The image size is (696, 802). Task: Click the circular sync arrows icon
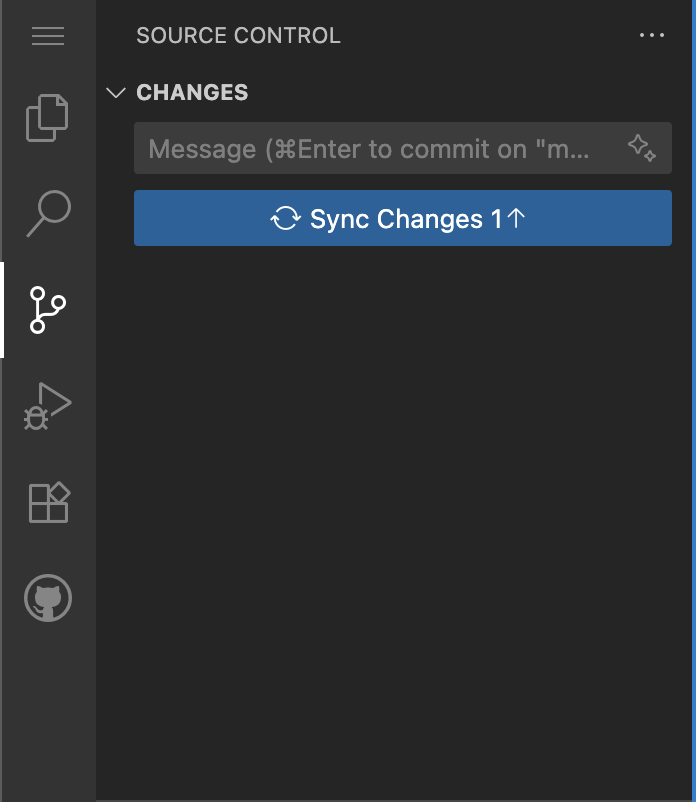pos(286,218)
